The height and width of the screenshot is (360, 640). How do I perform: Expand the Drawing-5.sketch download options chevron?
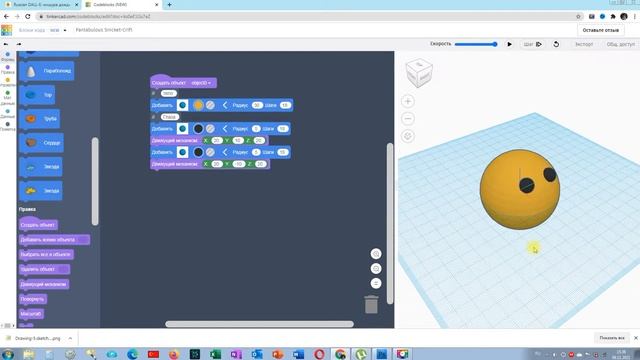click(x=70, y=338)
